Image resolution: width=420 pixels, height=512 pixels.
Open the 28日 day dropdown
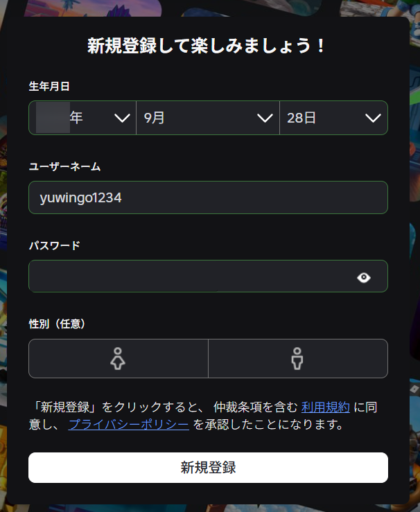coord(334,118)
